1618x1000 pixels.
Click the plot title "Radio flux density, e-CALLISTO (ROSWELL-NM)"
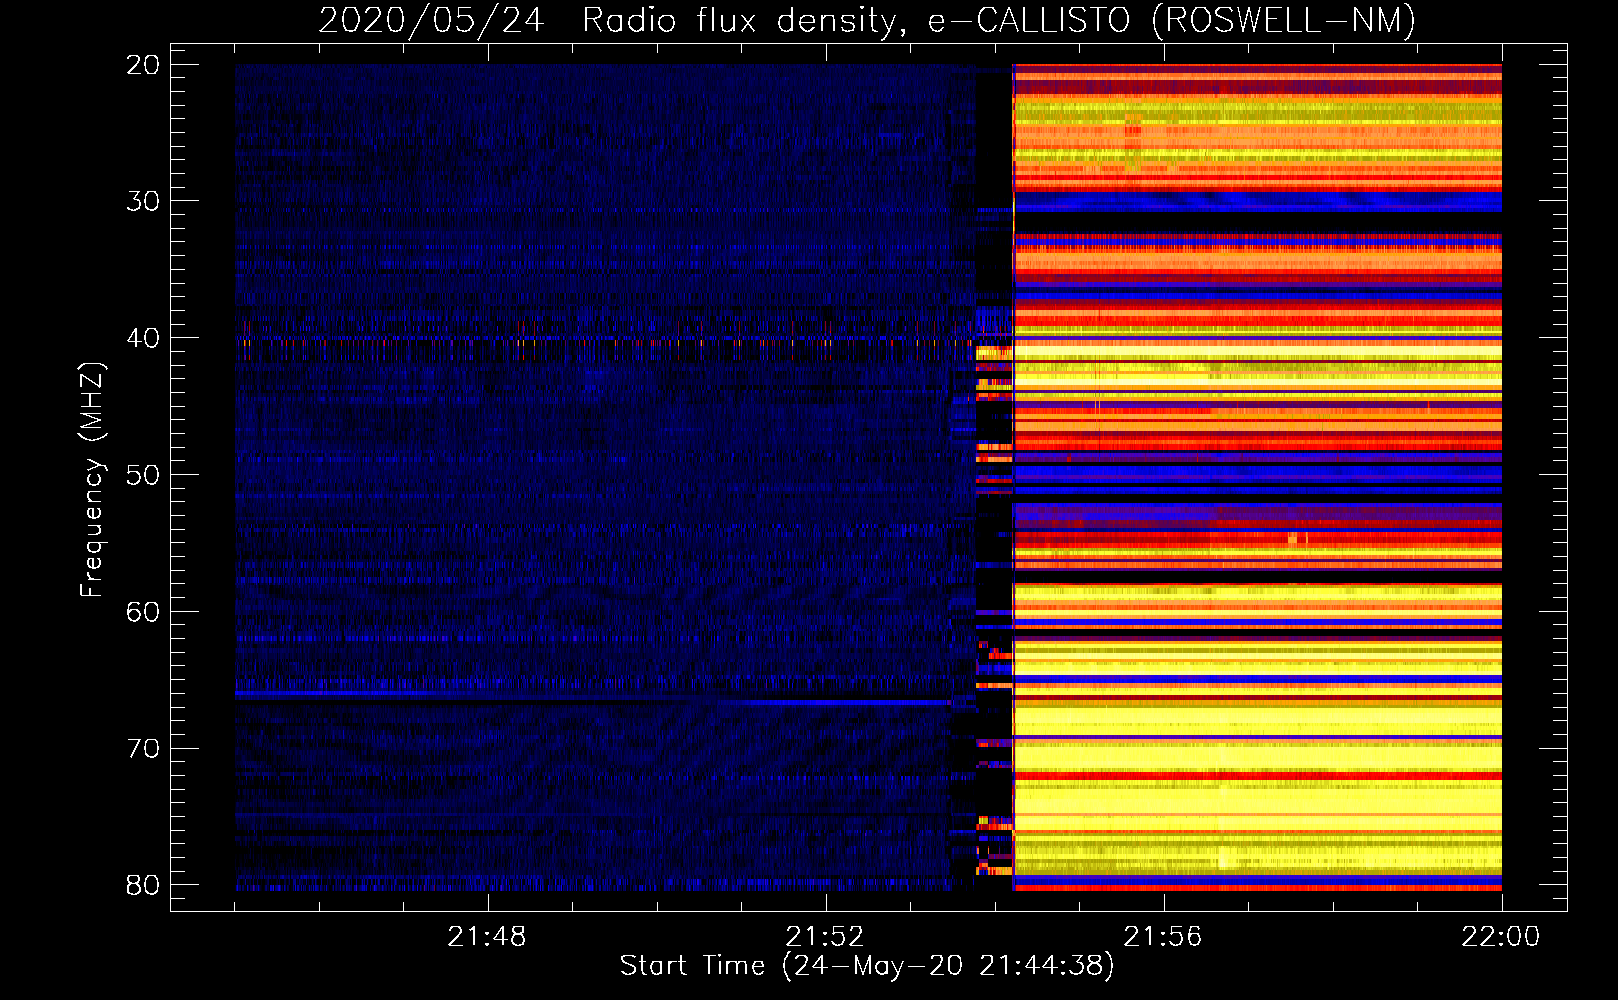click(999, 20)
